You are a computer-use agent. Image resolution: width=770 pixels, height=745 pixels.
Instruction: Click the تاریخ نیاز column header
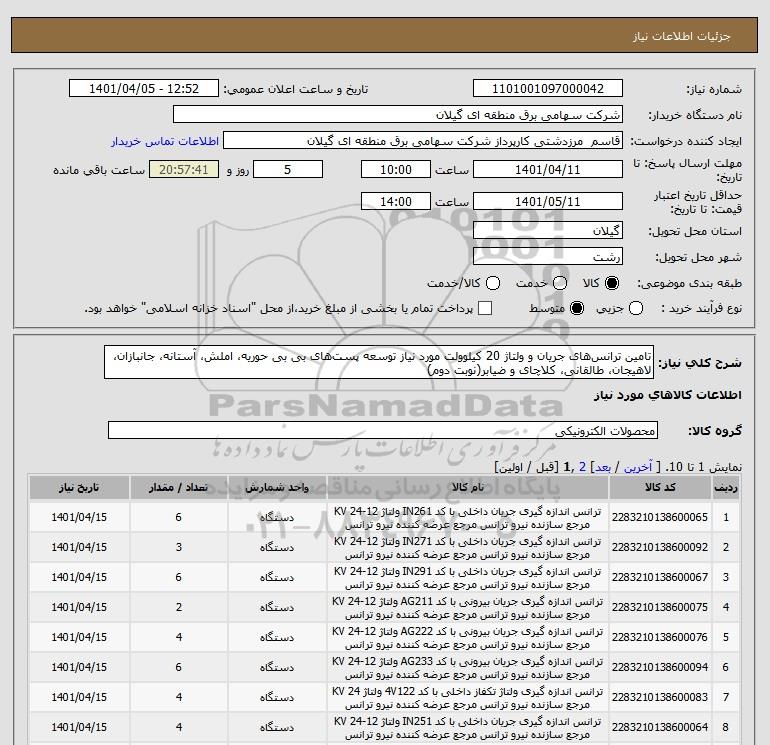click(x=79, y=487)
